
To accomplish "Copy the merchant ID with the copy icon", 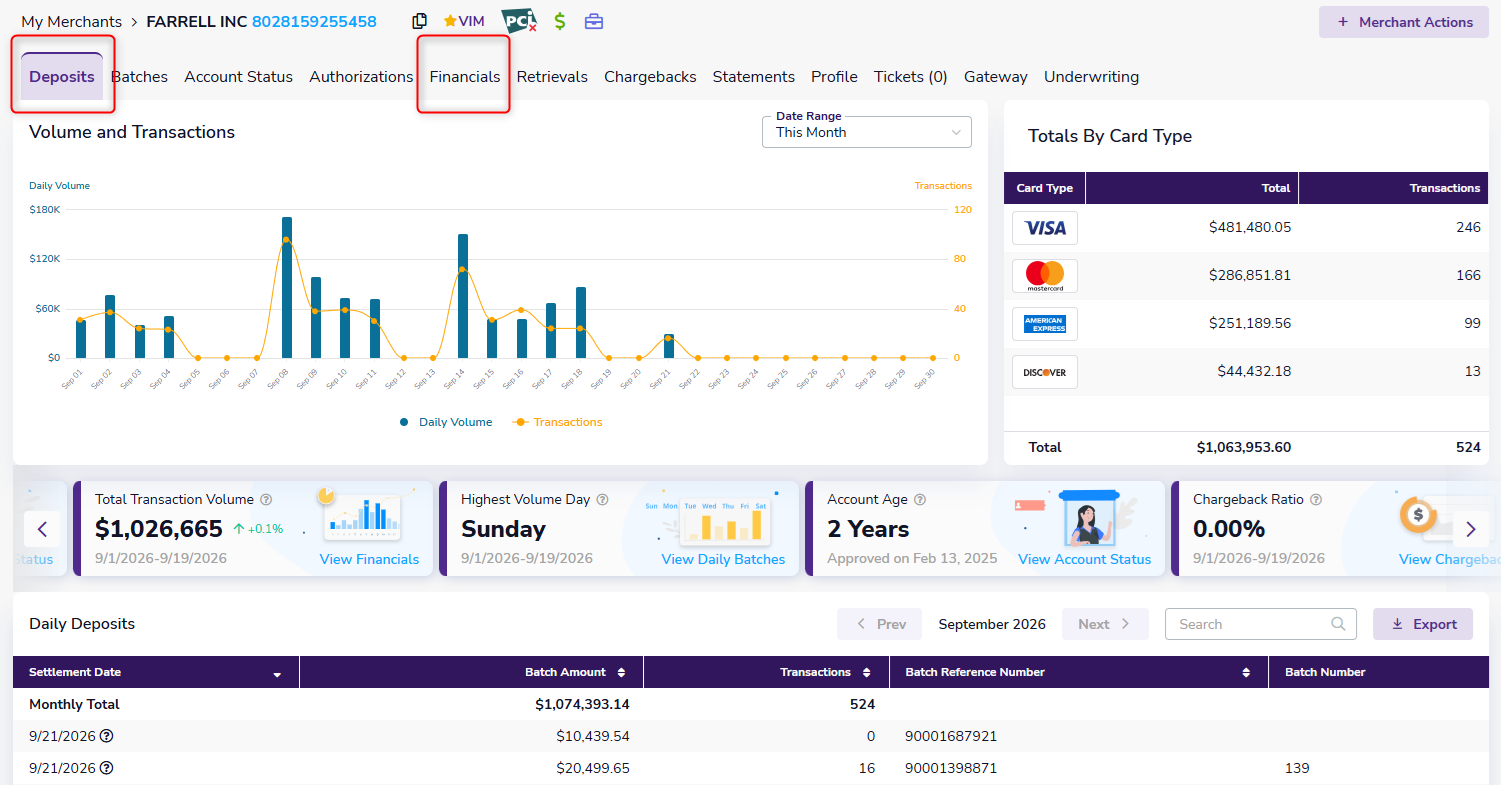I will (420, 21).
